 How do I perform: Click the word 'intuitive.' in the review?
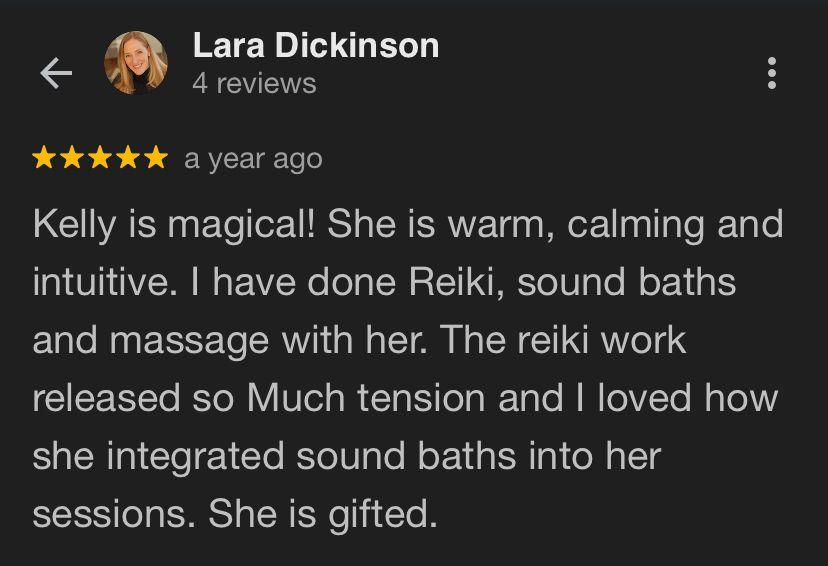[105, 282]
